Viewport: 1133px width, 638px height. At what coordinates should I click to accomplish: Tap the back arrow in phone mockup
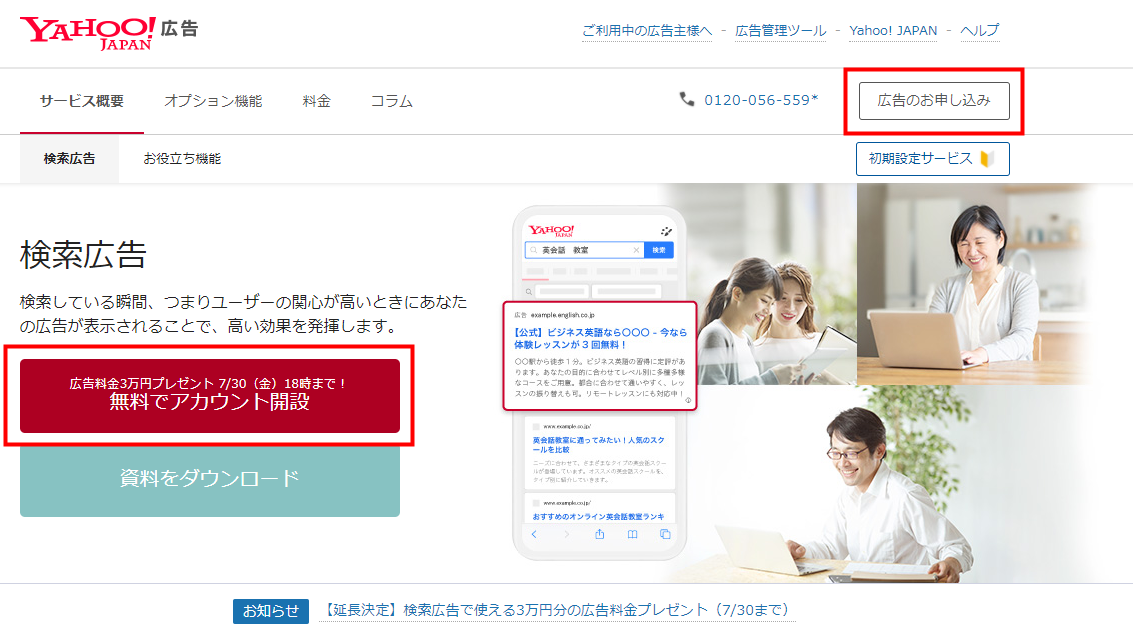[534, 535]
